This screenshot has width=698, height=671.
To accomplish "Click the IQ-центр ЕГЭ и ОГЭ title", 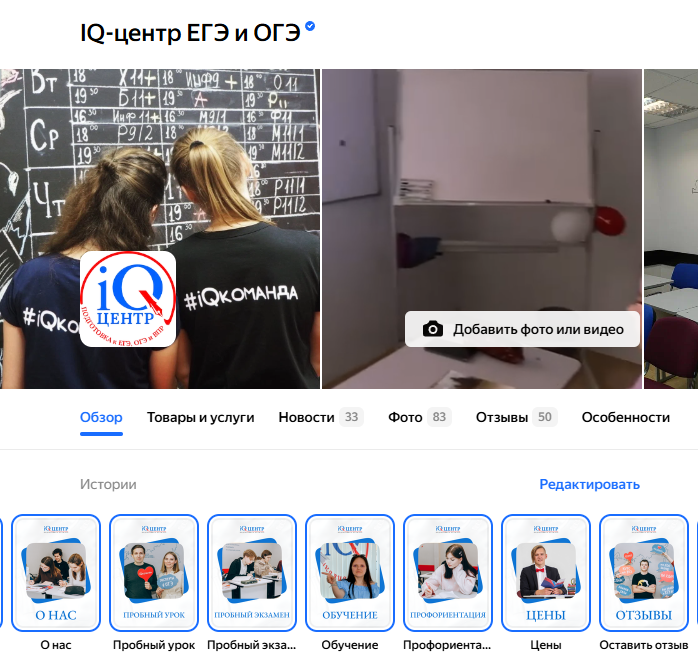I will pyautogui.click(x=190, y=33).
